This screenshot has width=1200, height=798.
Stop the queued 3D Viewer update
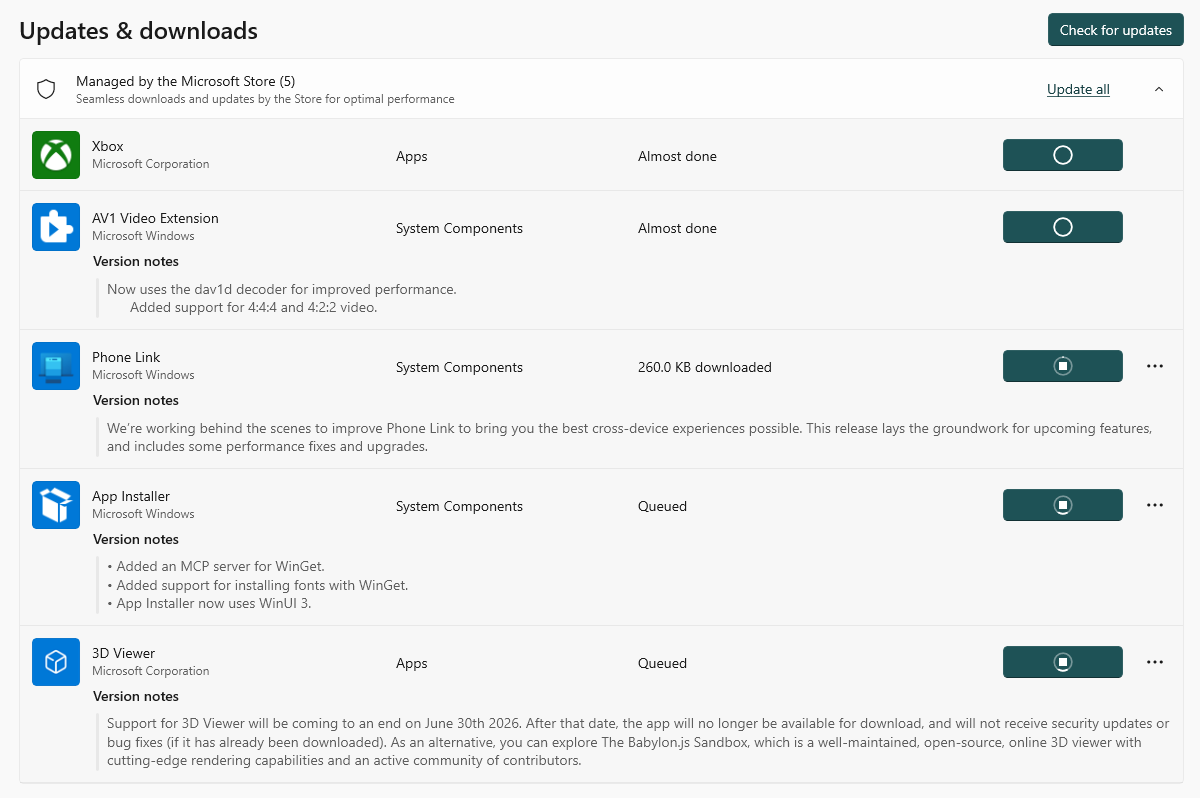(1062, 662)
